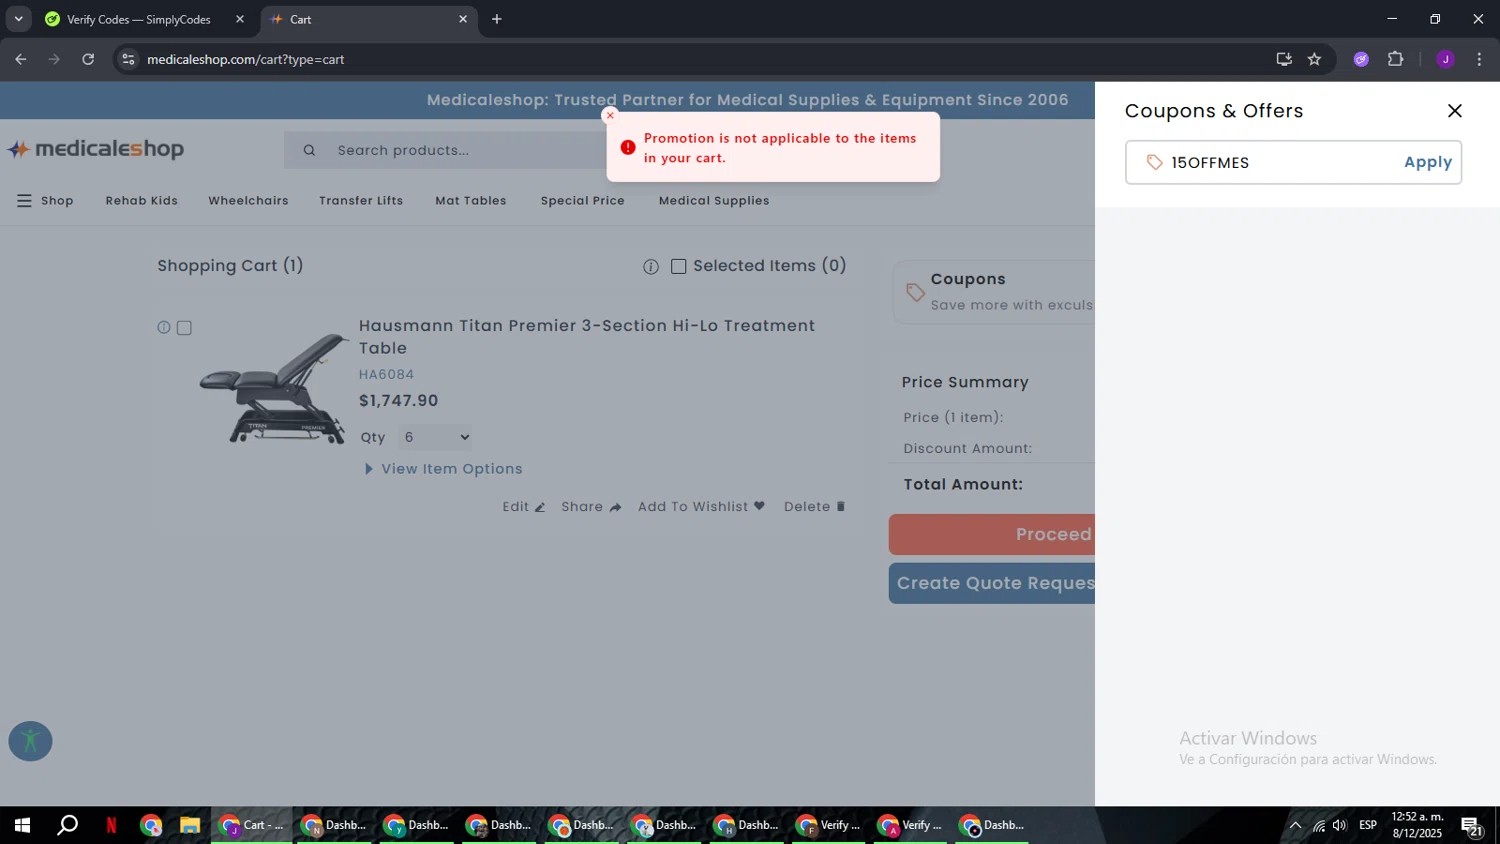
Task: Open Wheelchairs category
Action: point(248,201)
